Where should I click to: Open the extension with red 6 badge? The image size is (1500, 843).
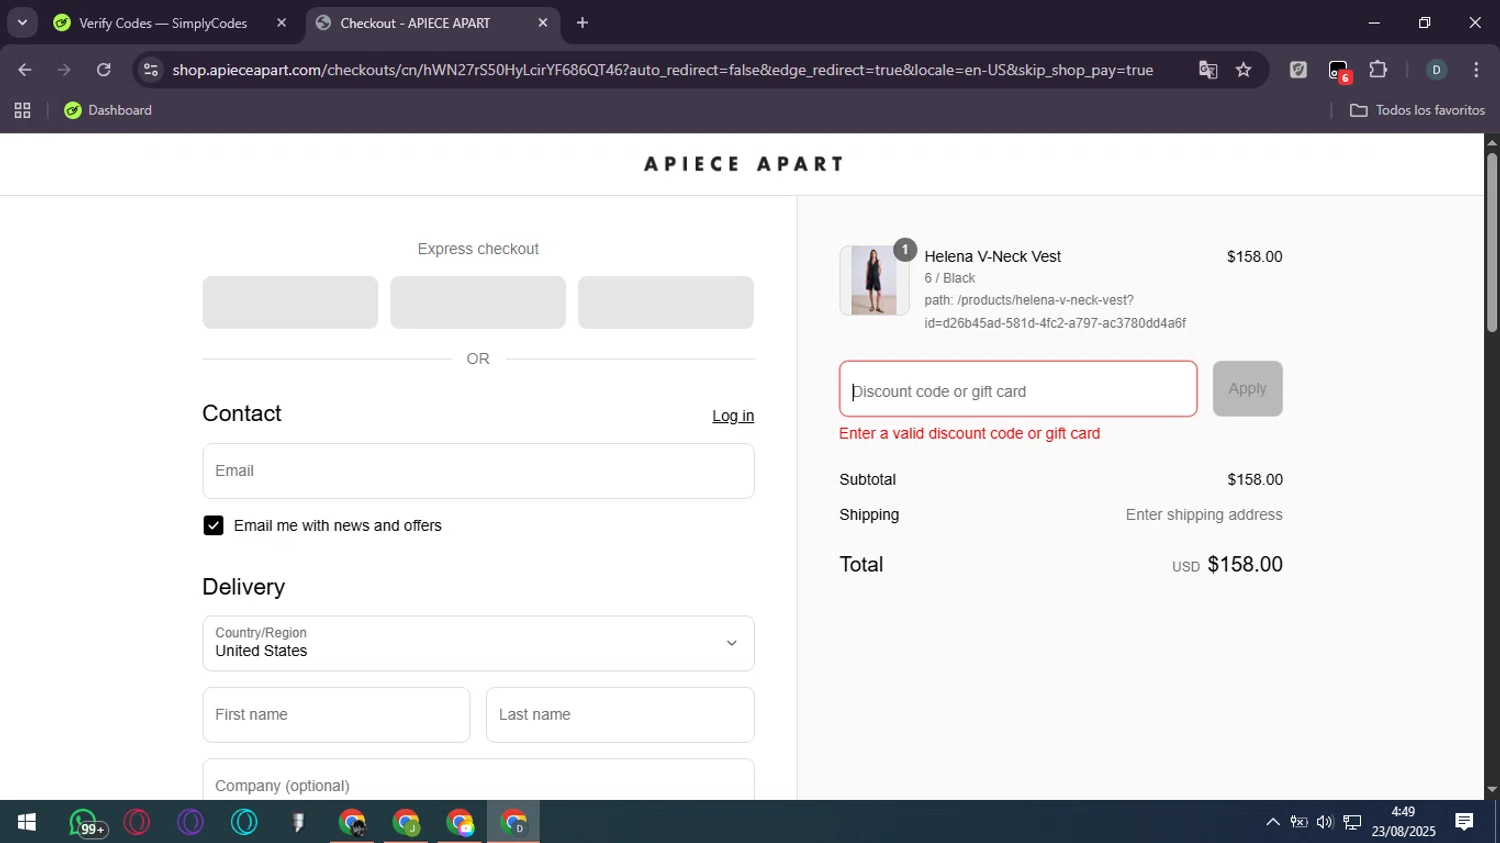(x=1339, y=70)
